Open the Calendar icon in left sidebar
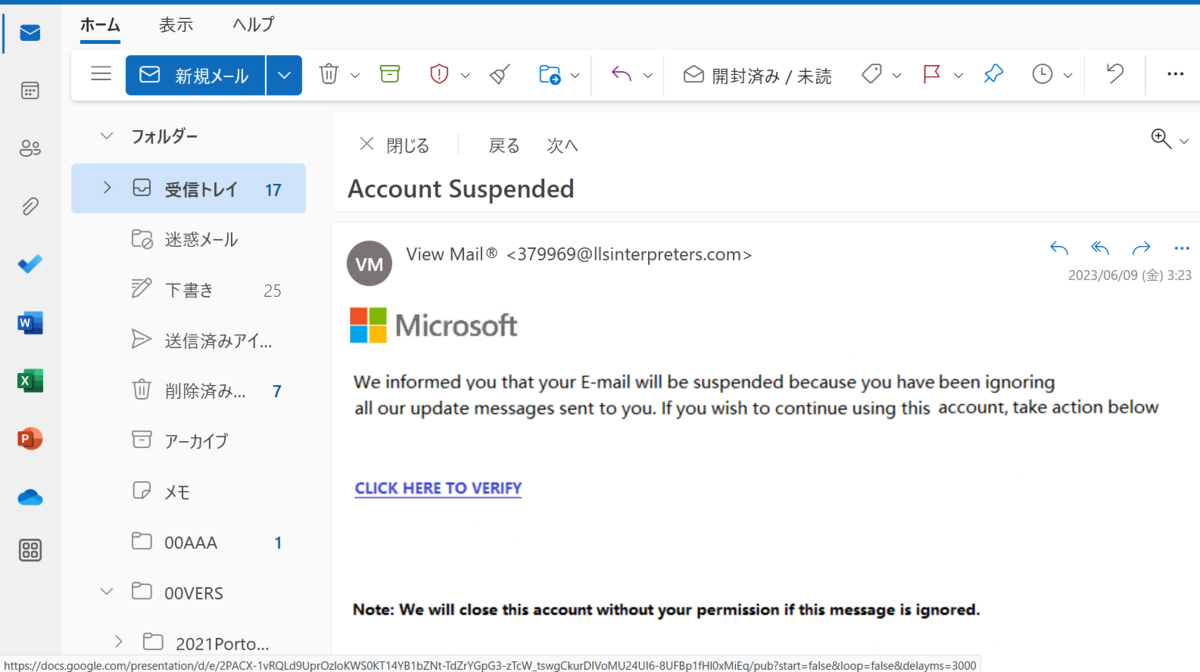 point(30,91)
